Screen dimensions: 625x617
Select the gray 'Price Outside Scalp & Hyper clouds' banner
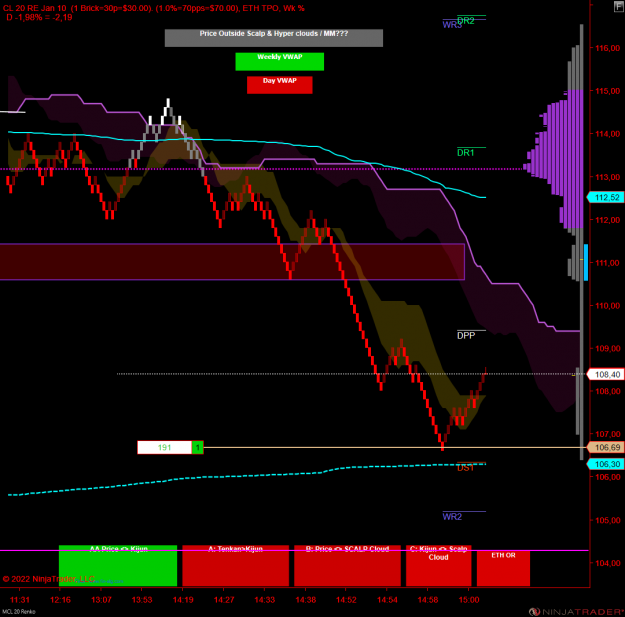(x=273, y=38)
